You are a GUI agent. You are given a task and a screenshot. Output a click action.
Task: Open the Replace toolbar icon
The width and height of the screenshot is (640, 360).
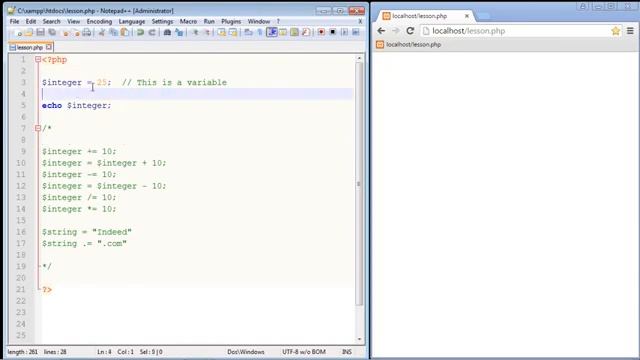[179, 32]
